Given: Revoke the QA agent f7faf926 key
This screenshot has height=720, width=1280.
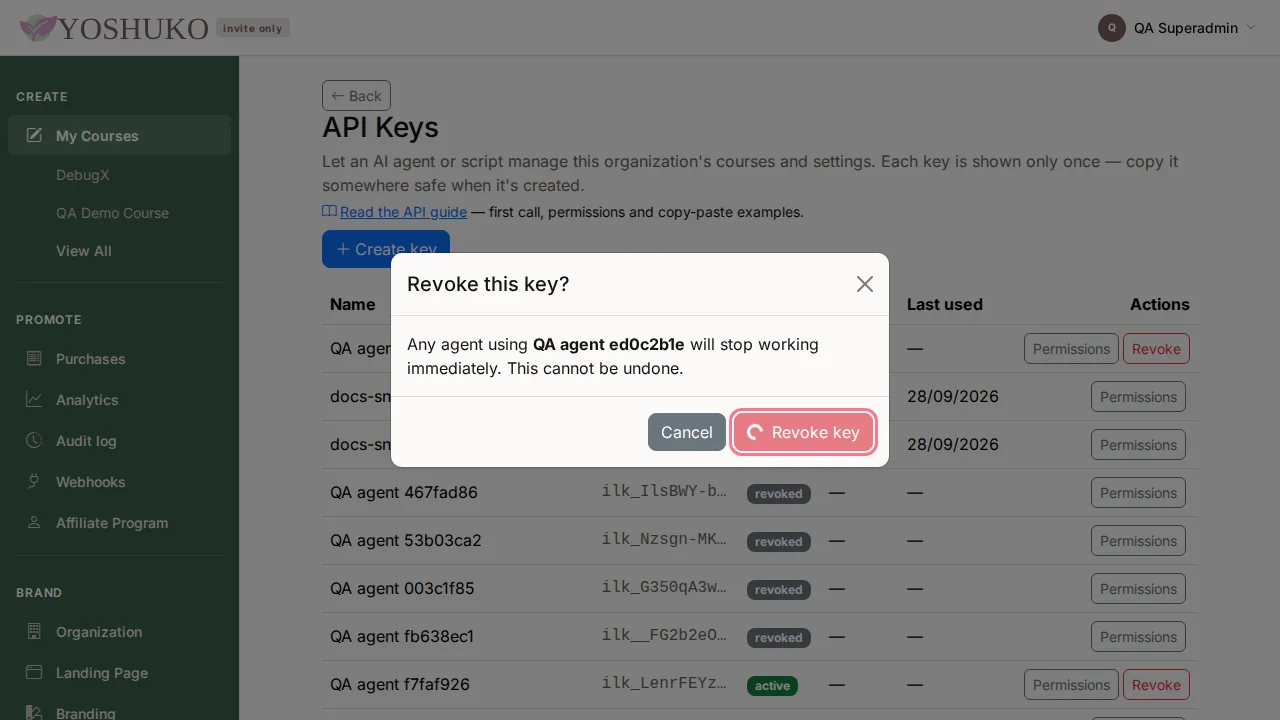Looking at the screenshot, I should (1156, 685).
